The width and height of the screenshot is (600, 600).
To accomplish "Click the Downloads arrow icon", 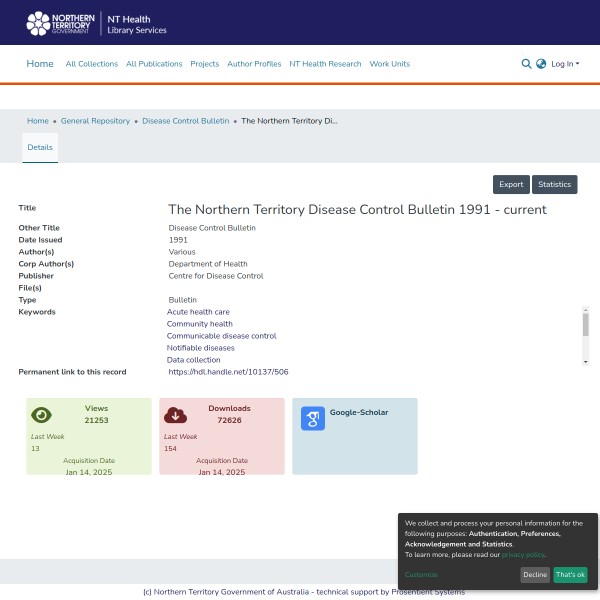I will pyautogui.click(x=175, y=415).
